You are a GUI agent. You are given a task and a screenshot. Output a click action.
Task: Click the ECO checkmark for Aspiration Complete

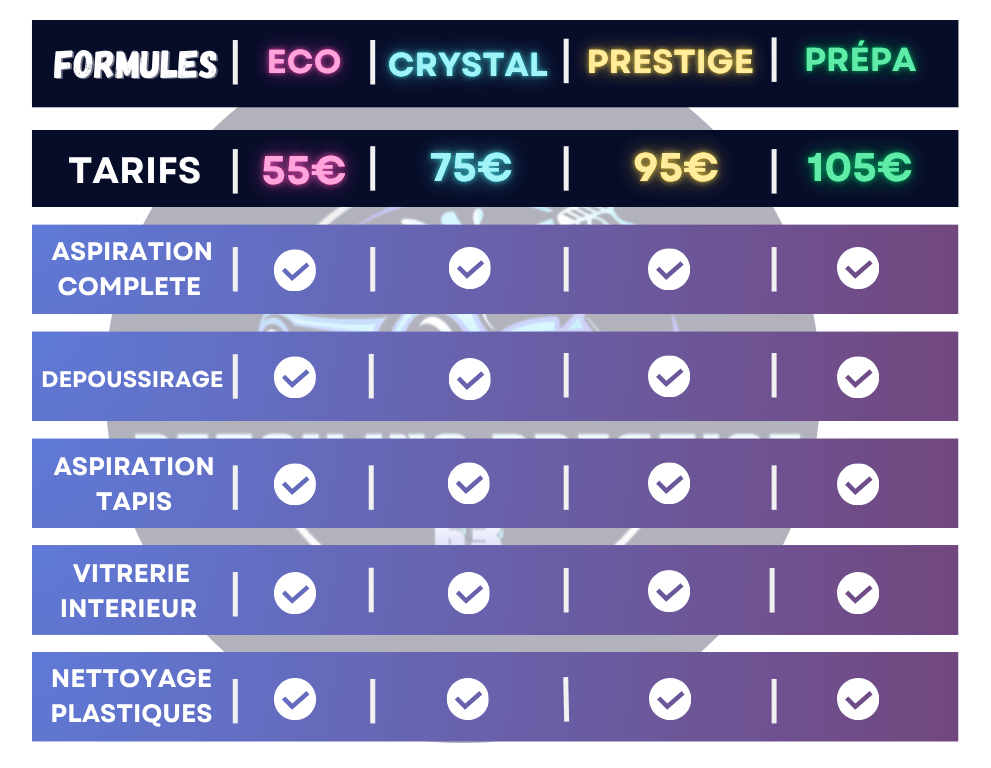[295, 270]
